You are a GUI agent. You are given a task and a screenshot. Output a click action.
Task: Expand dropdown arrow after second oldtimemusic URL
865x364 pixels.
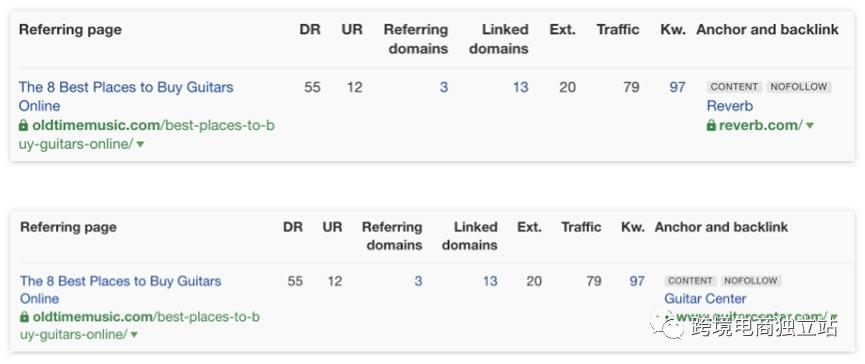pyautogui.click(x=134, y=335)
